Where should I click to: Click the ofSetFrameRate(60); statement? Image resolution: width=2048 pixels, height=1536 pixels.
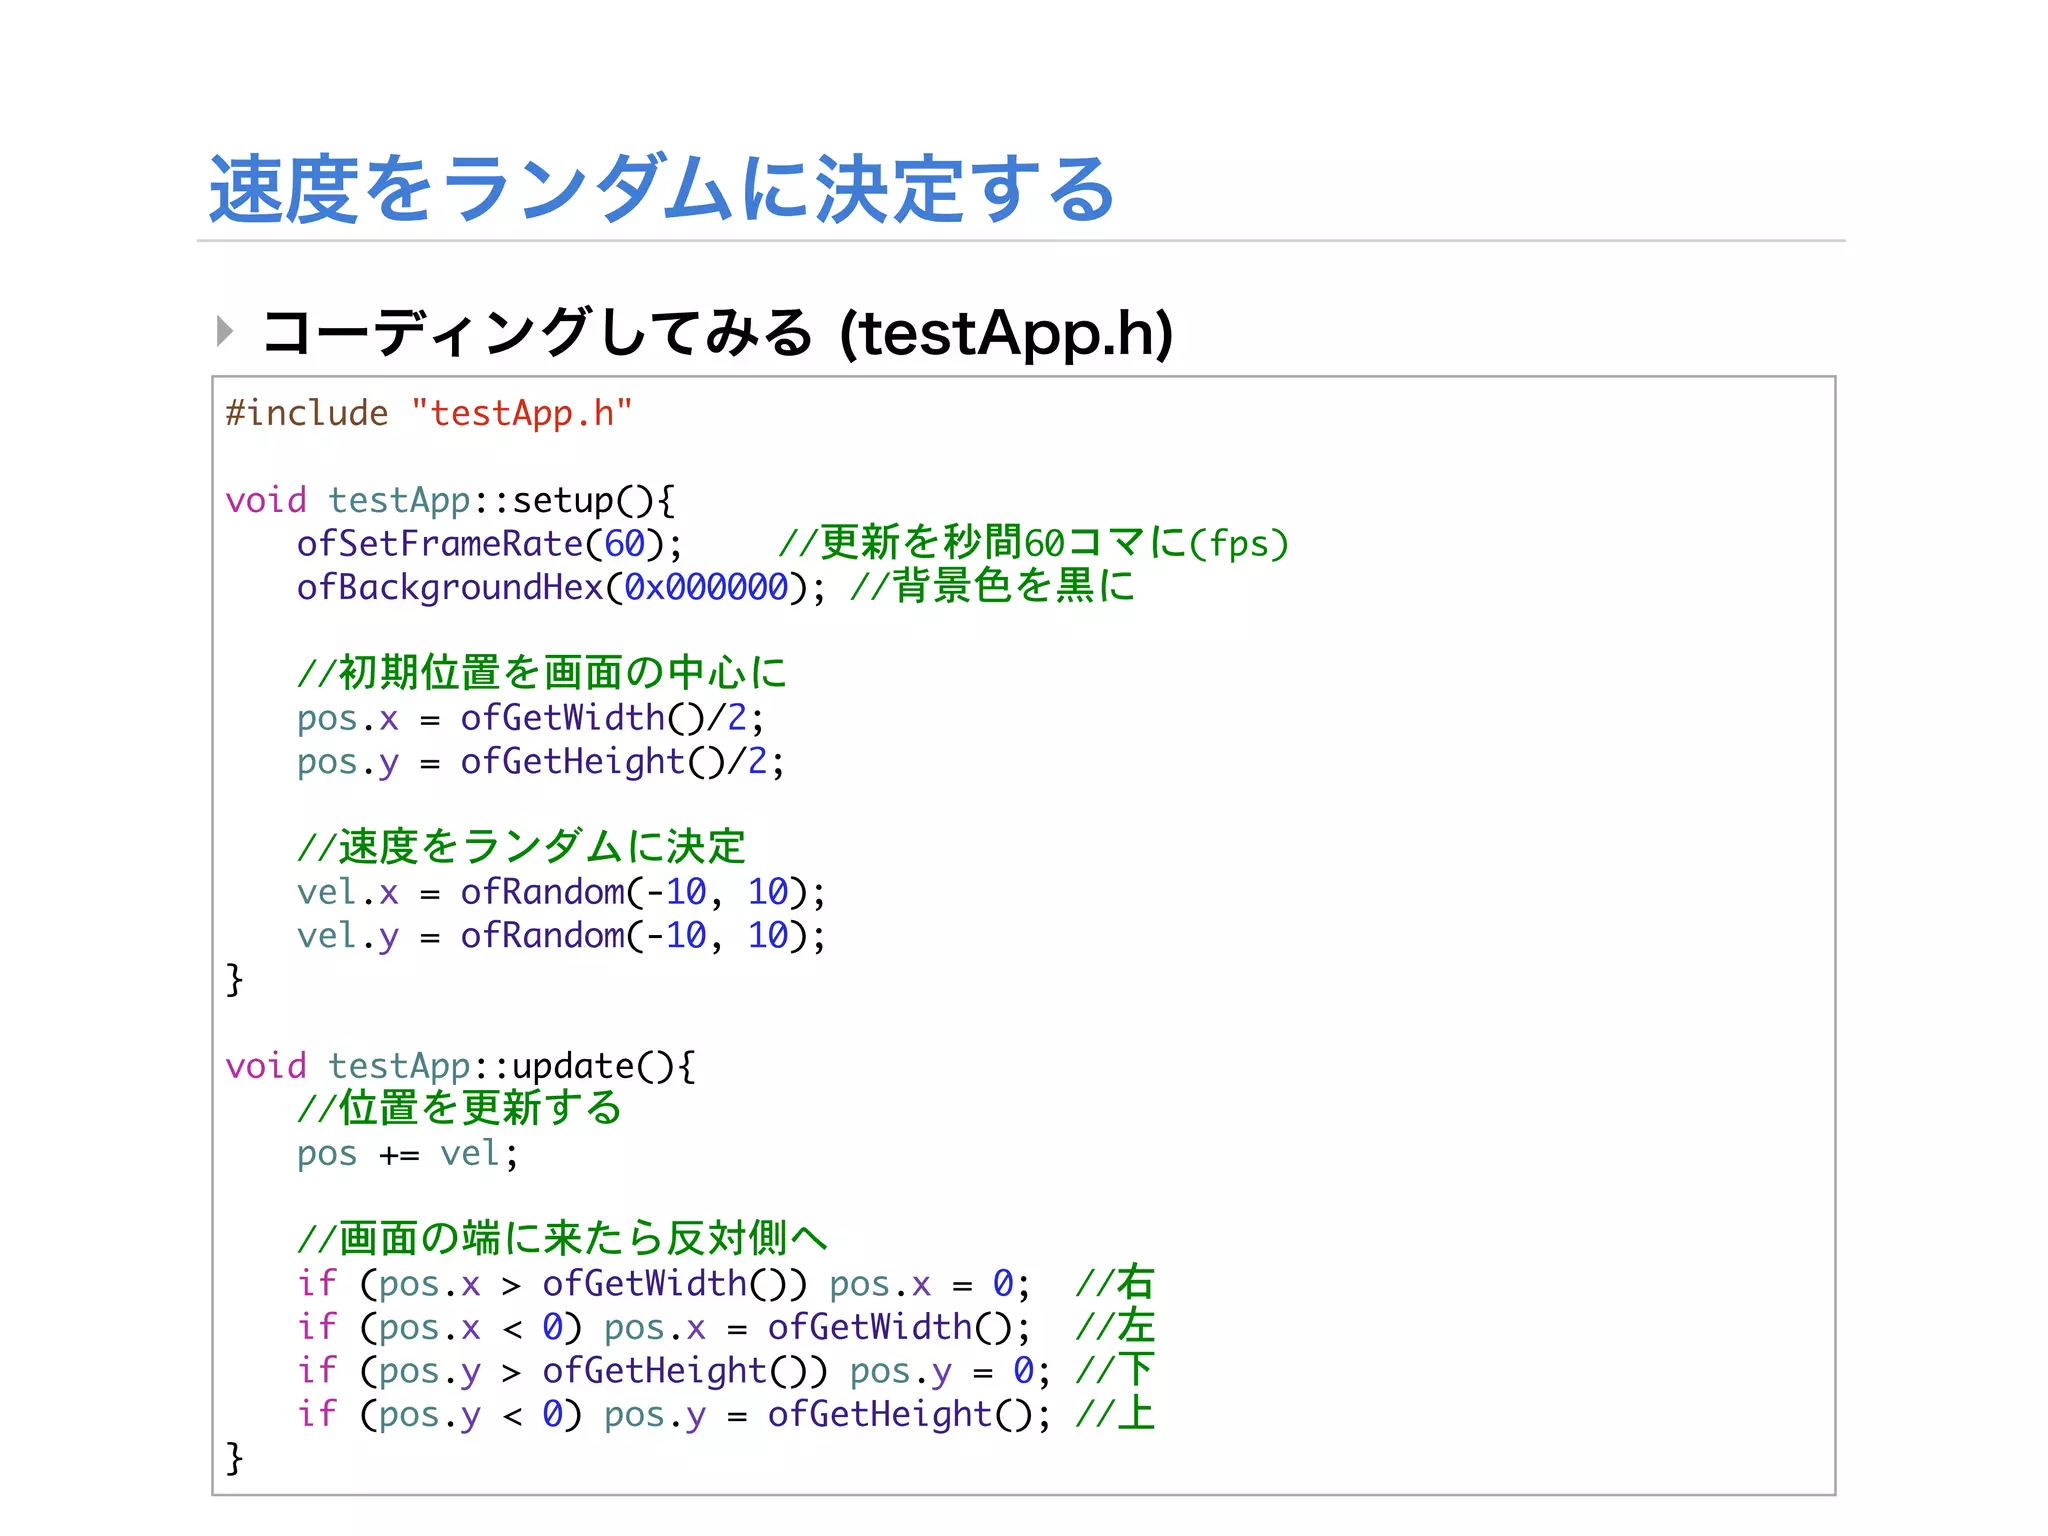tap(490, 544)
